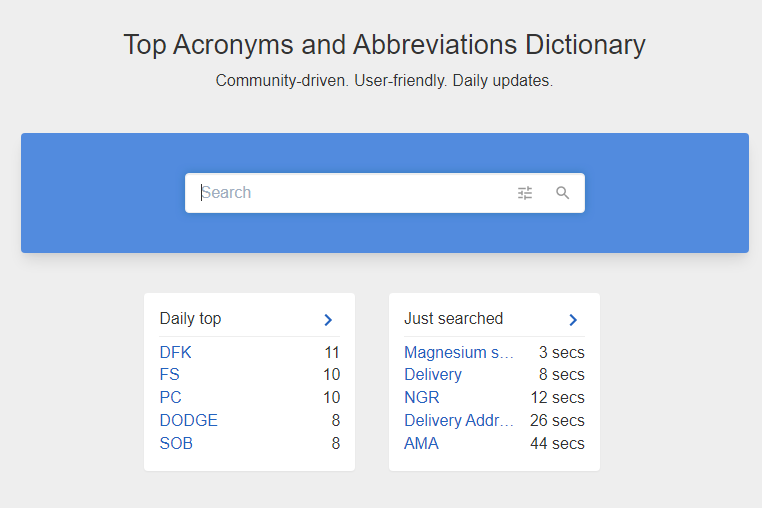
Task: Open the SOB acronym link
Action: (x=176, y=443)
